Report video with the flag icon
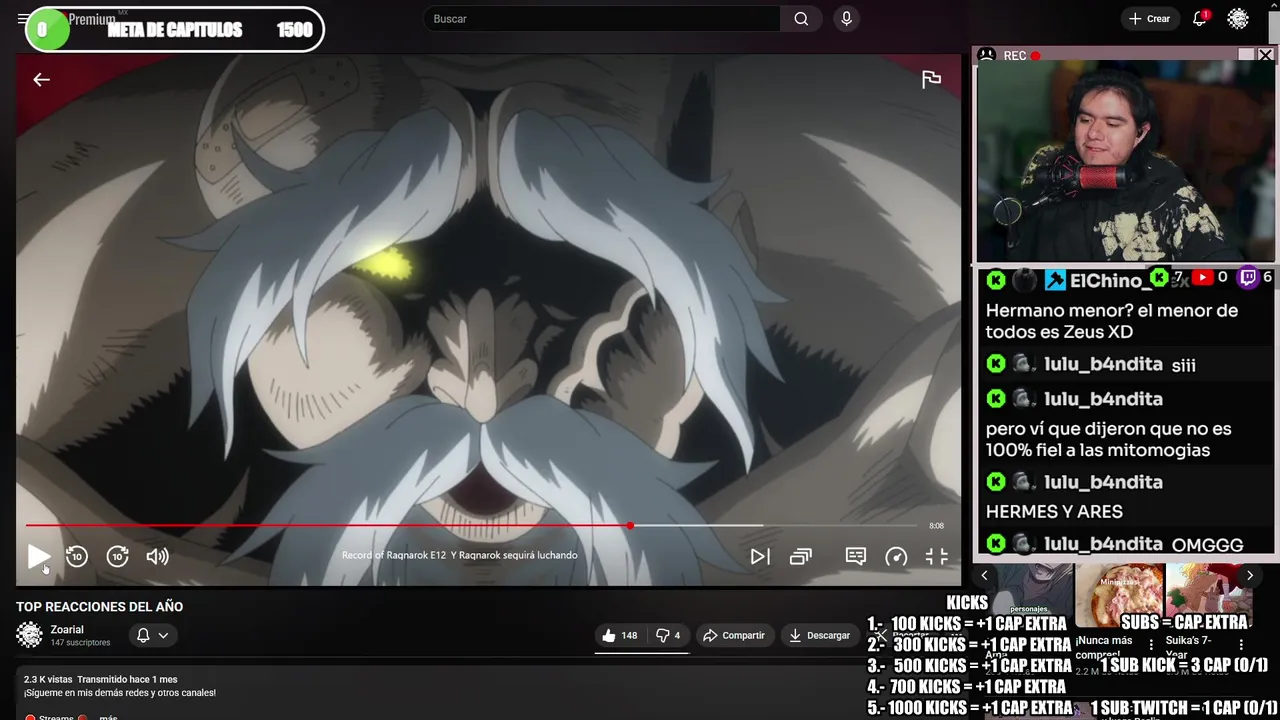 (931, 80)
